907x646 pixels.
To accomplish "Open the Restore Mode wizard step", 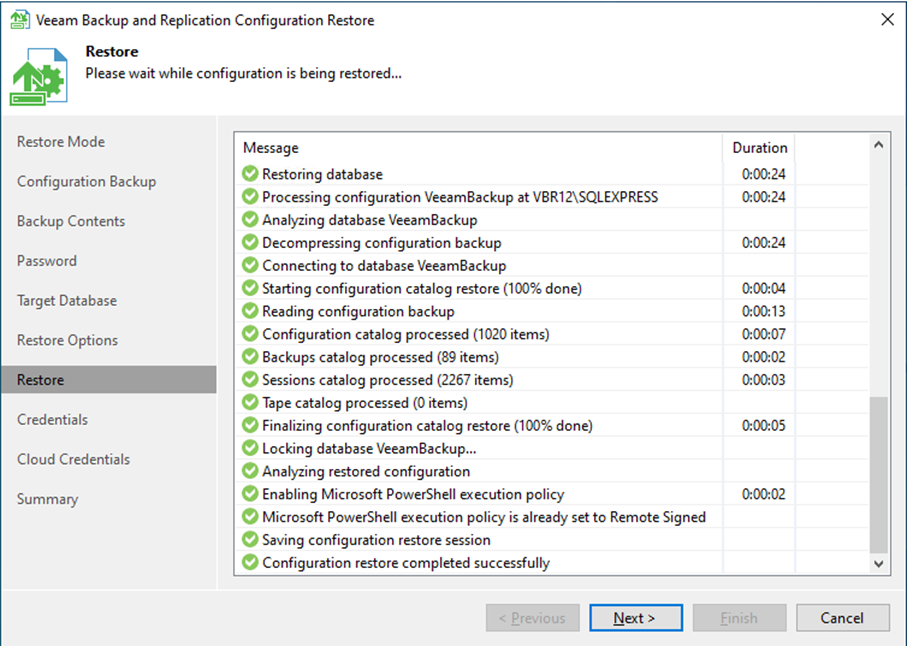I will [x=61, y=142].
